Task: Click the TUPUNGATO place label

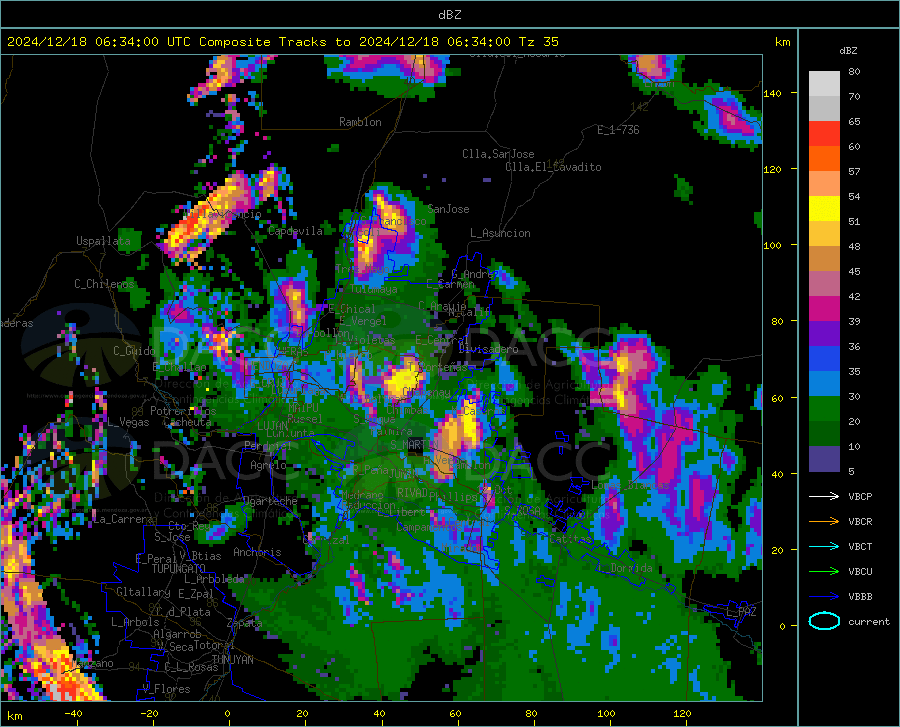Action: click(x=179, y=569)
